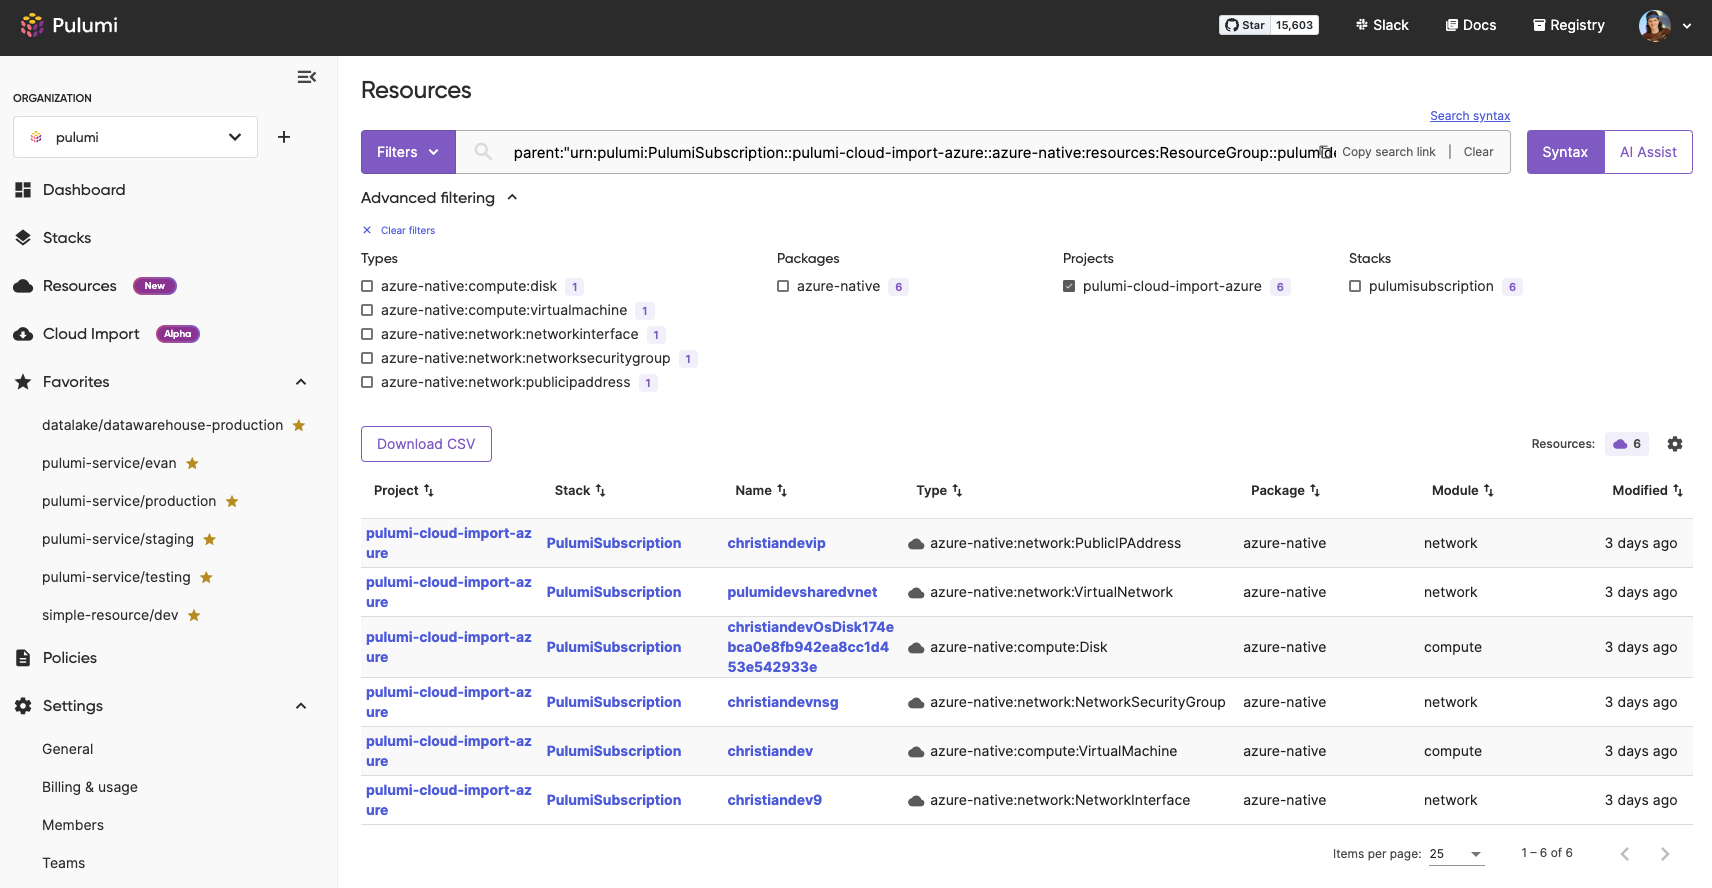Open Billing & usage settings
This screenshot has height=888, width=1712.
point(90,787)
